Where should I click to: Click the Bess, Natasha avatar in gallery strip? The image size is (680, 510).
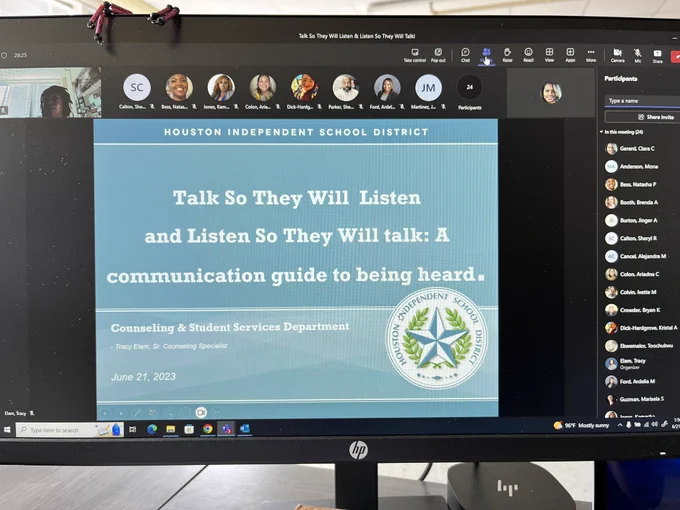click(x=179, y=87)
